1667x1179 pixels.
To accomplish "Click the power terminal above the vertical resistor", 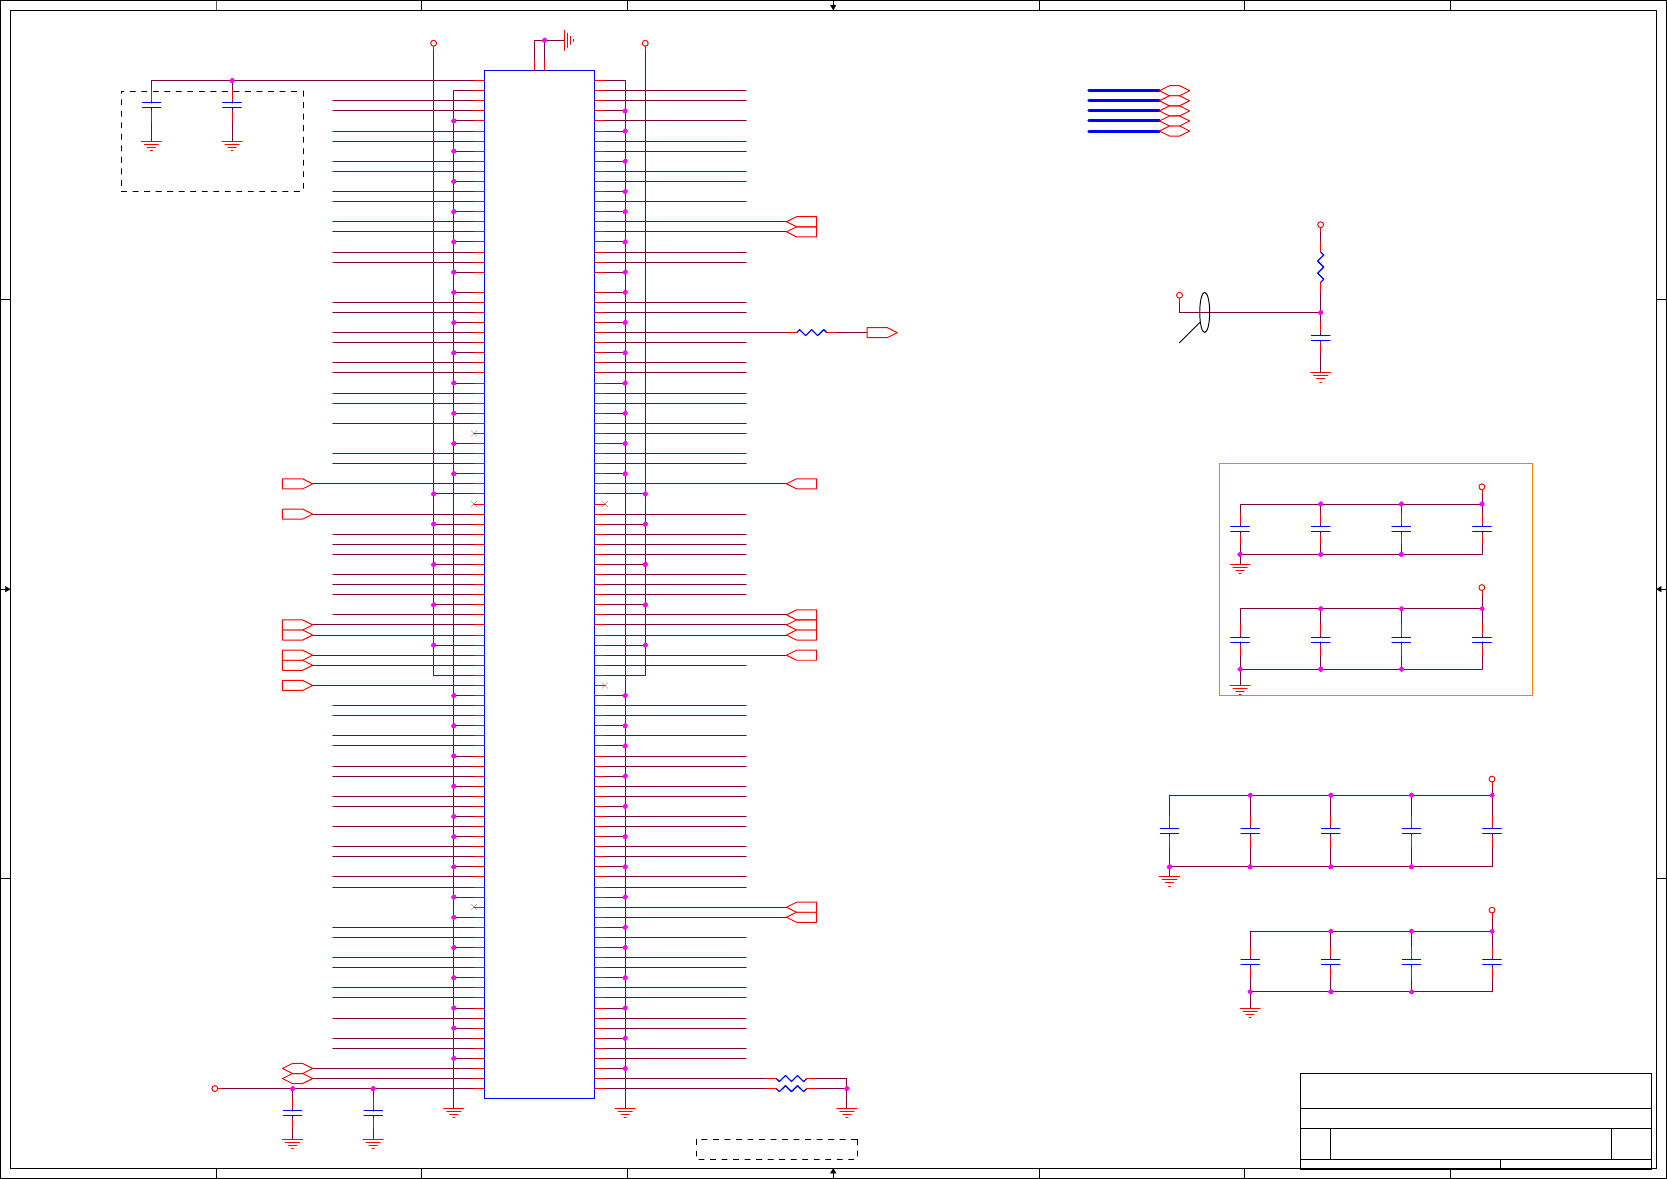I will click(1320, 225).
